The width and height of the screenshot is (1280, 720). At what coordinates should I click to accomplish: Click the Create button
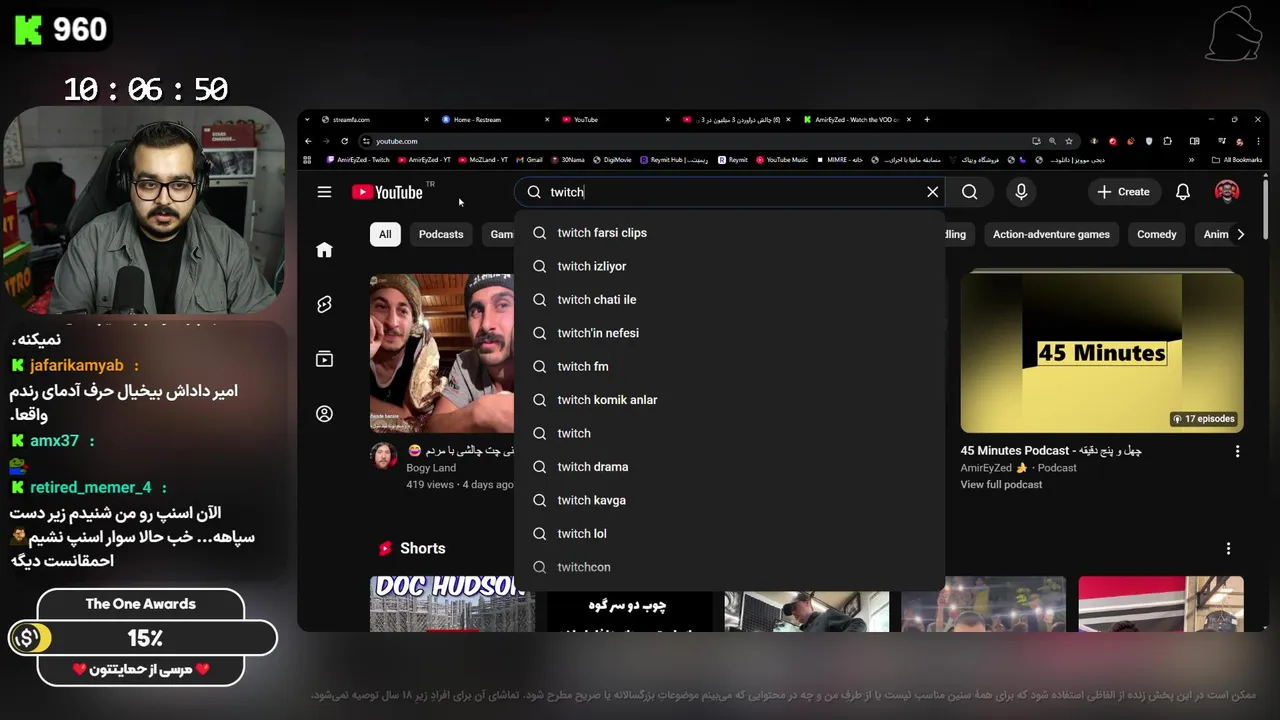1123,192
